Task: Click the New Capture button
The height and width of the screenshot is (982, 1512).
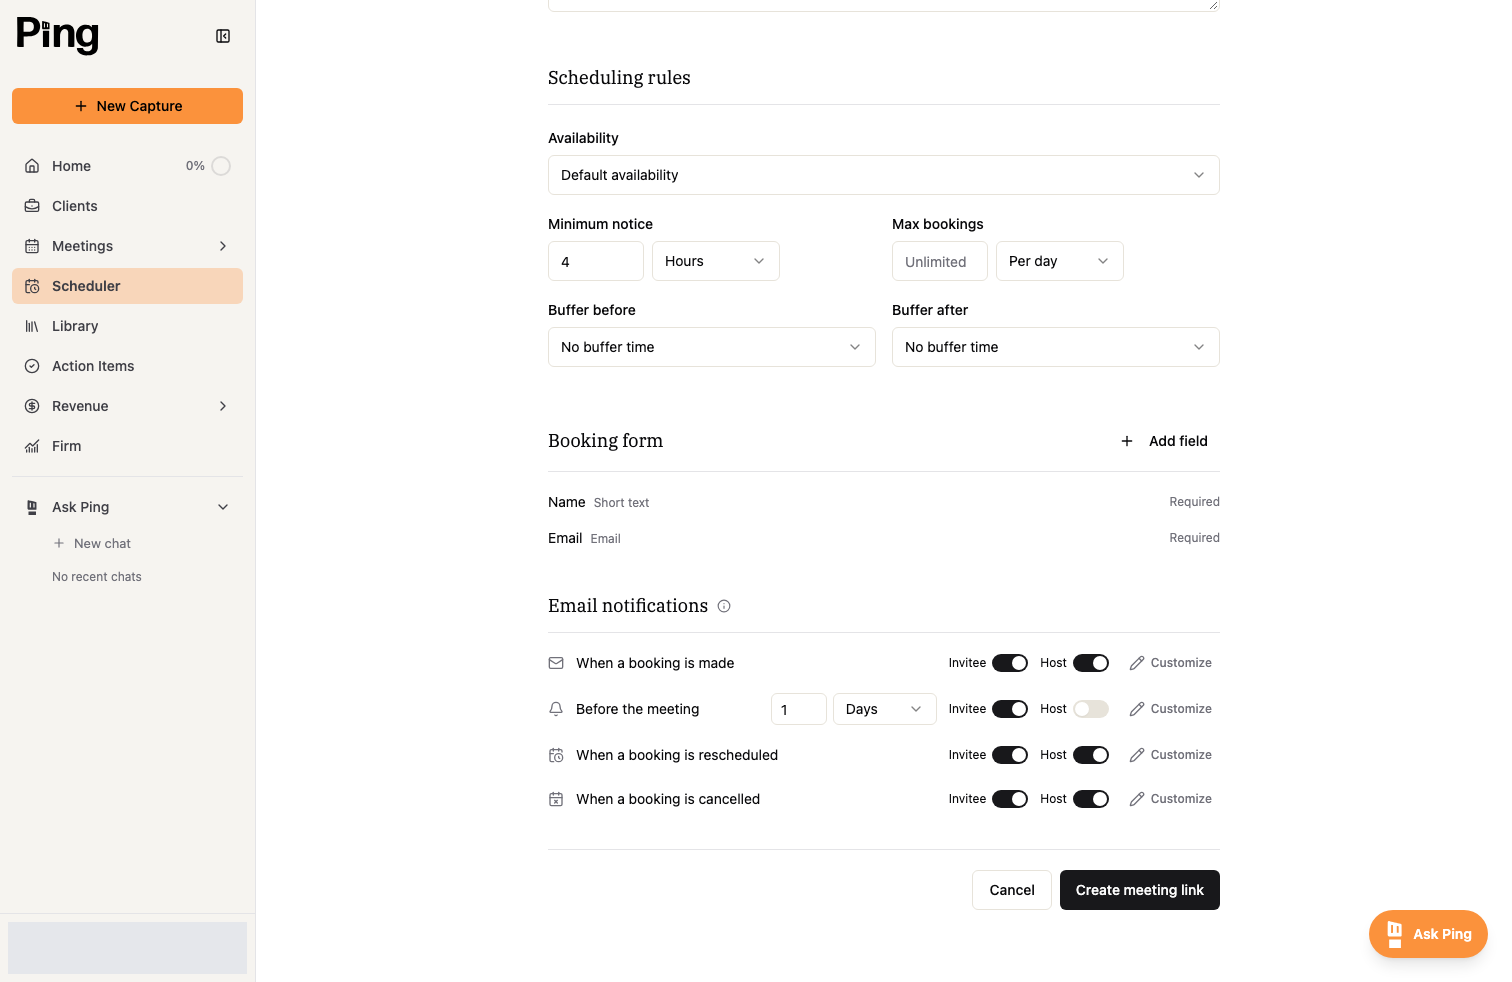Action: coord(127,106)
